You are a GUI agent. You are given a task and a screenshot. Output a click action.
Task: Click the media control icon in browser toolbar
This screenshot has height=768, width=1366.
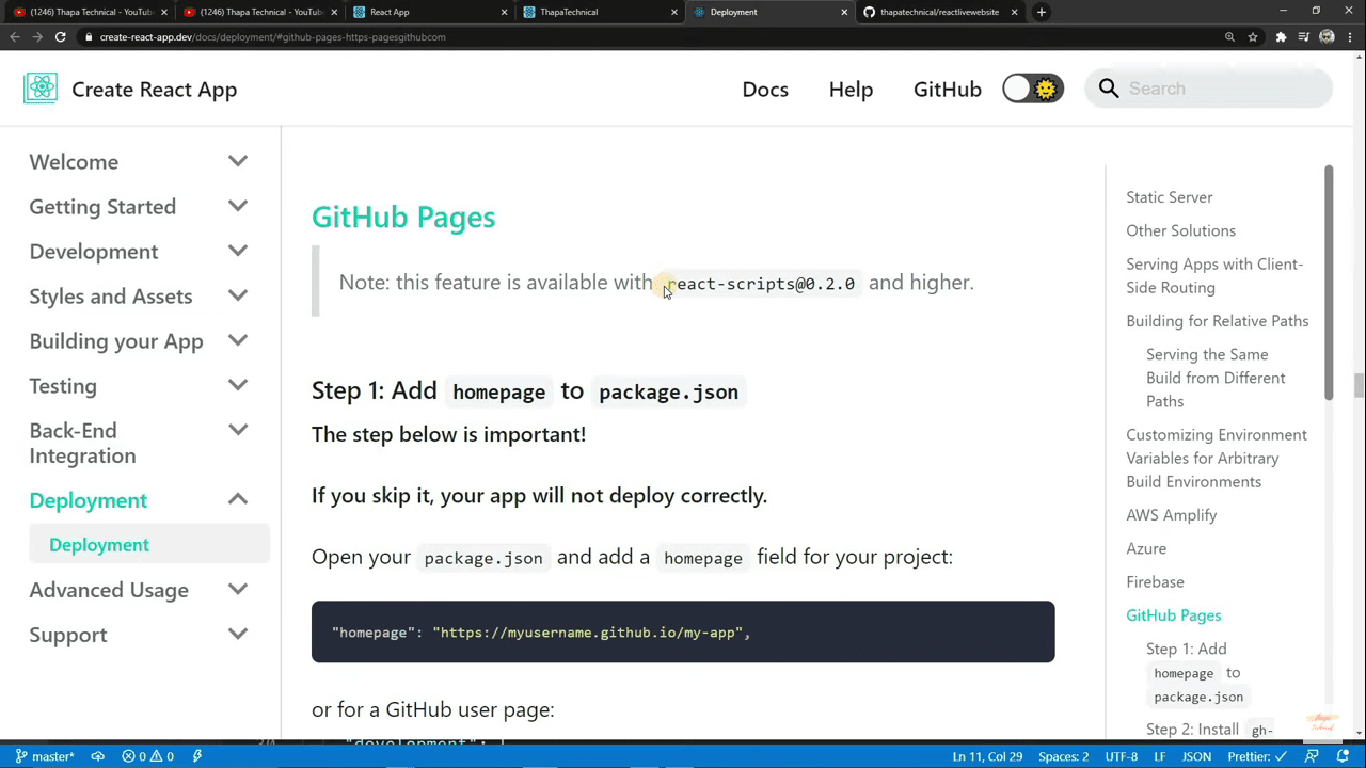pyautogui.click(x=1303, y=37)
